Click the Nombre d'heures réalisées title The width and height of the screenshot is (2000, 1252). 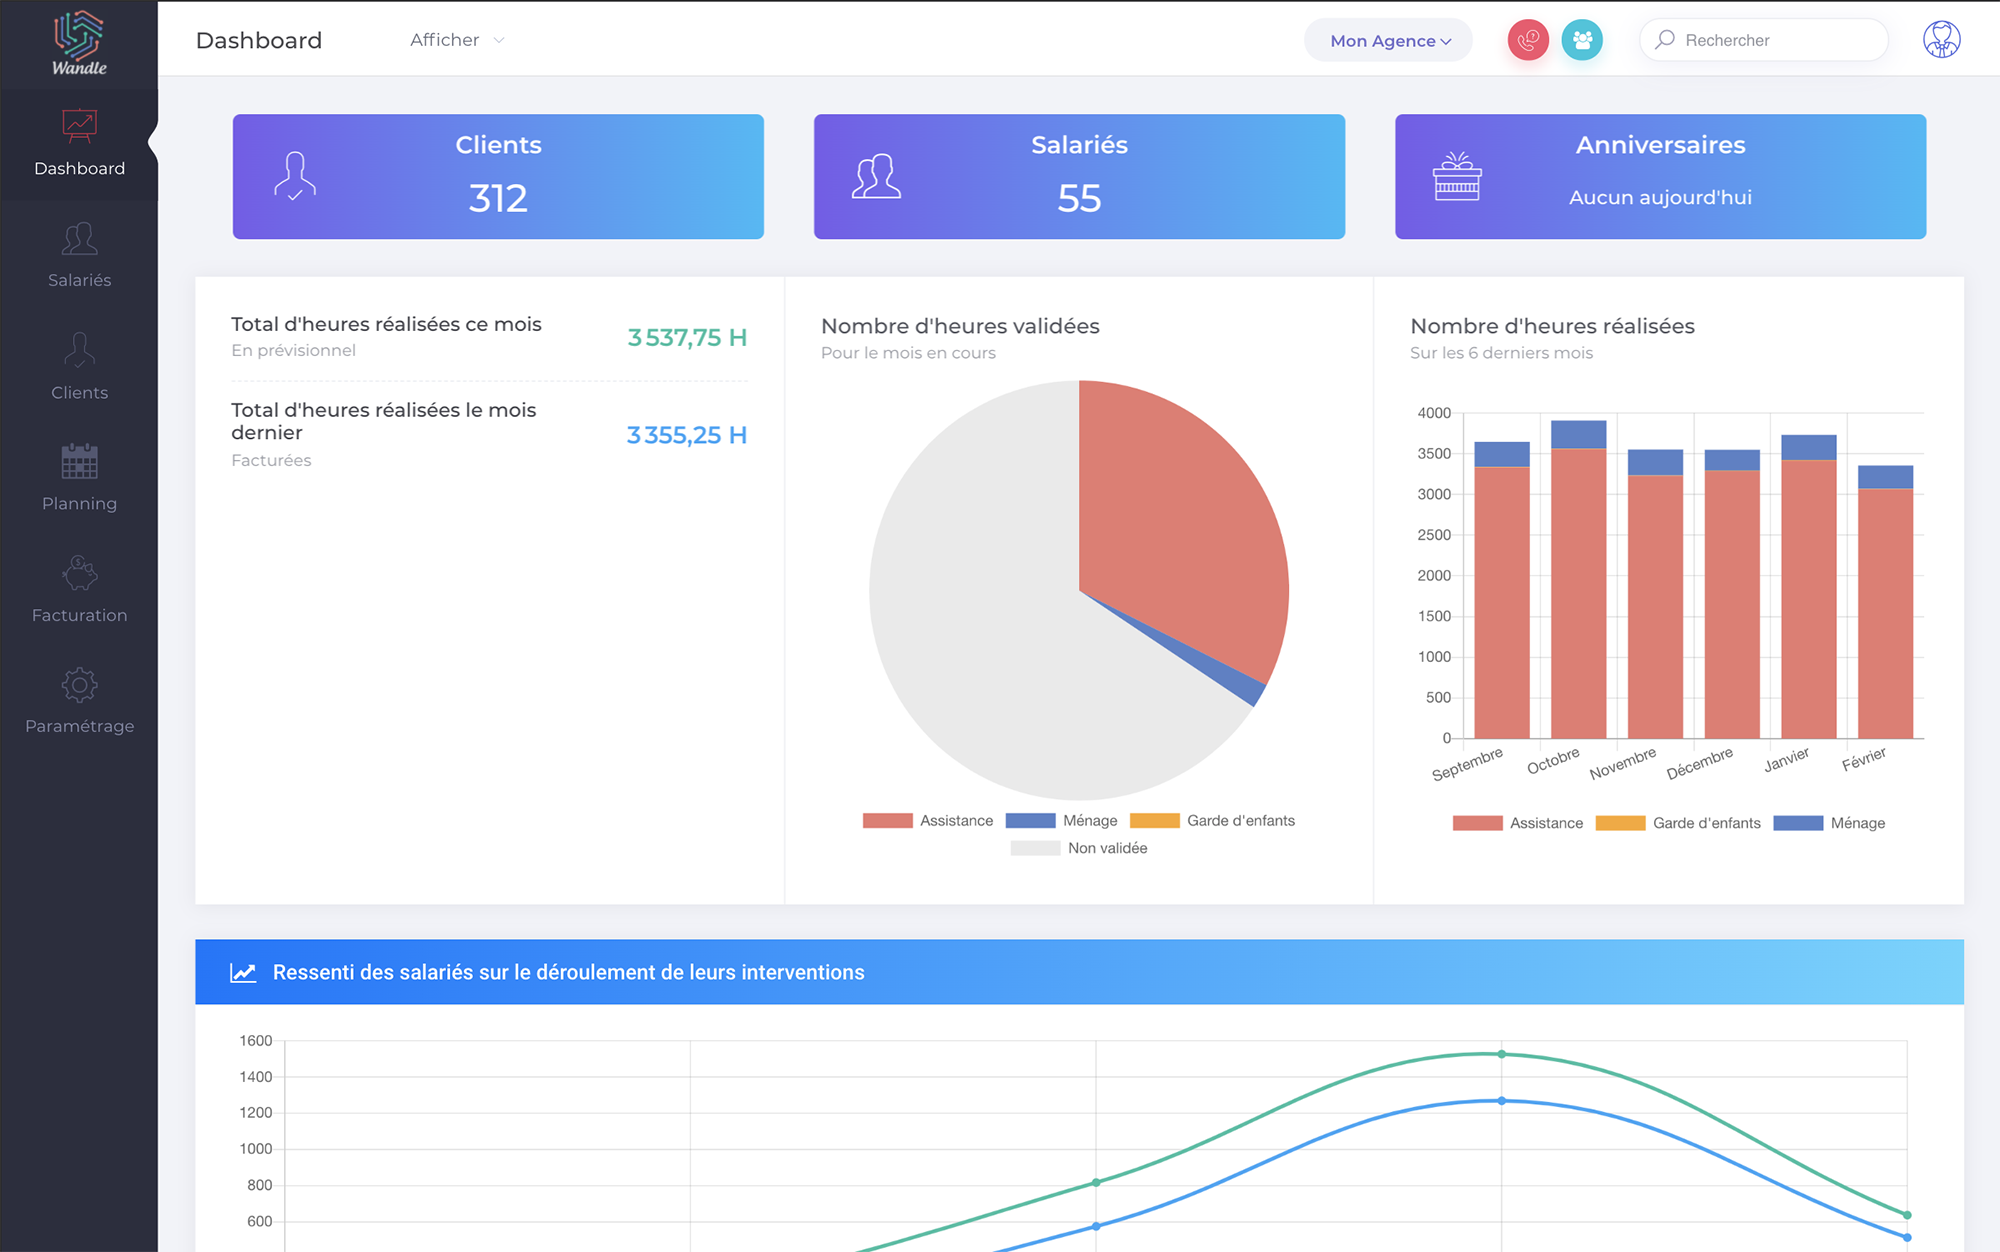point(1552,326)
